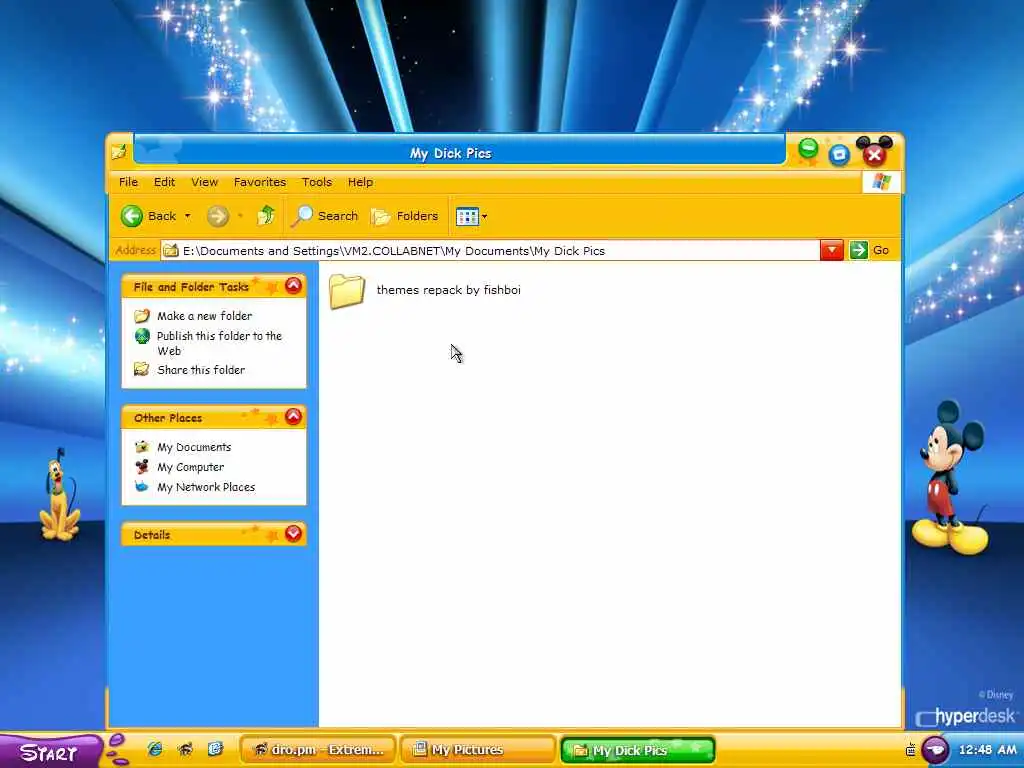The image size is (1024, 768).
Task: Click the Share this folder icon
Action: 142,370
